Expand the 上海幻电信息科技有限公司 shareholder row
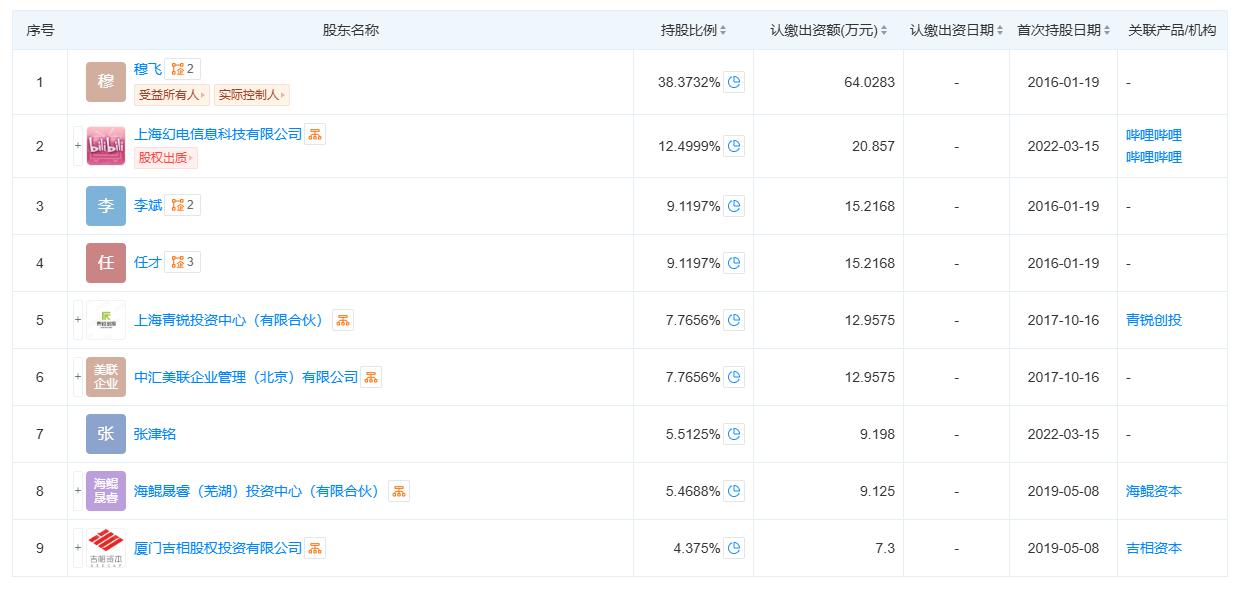This screenshot has width=1238, height=599. (78, 146)
